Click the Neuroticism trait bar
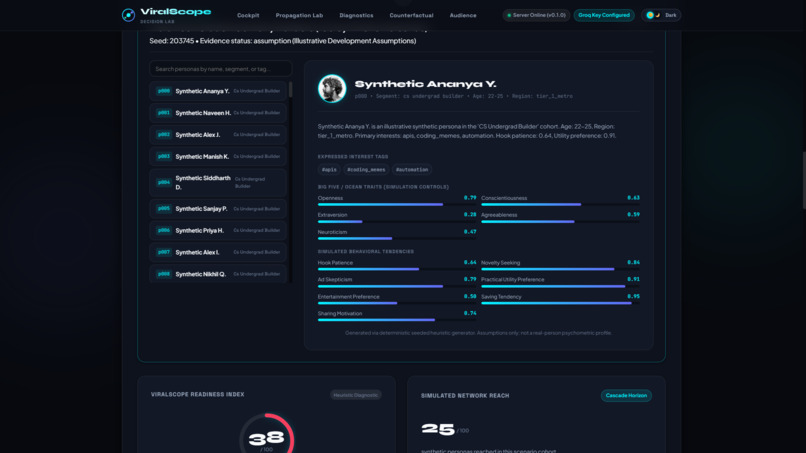The image size is (806, 453). (397, 239)
